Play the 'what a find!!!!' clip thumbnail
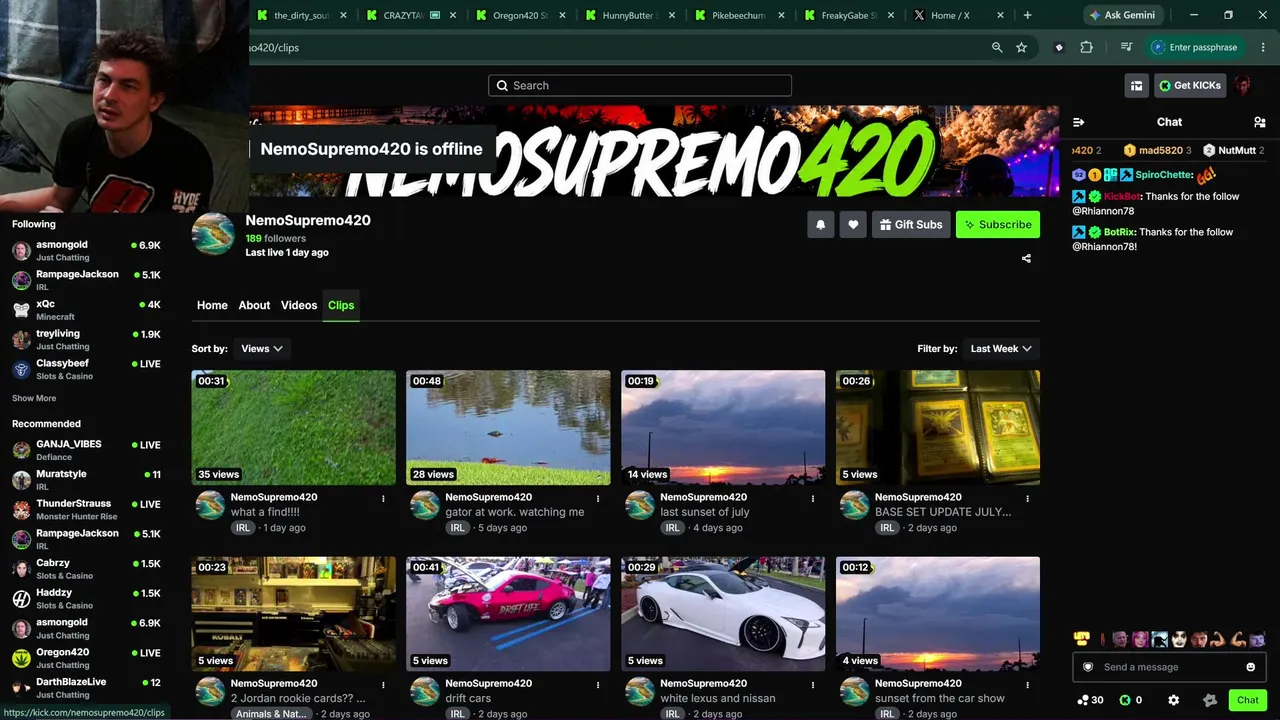Viewport: 1280px width, 720px height. click(294, 428)
